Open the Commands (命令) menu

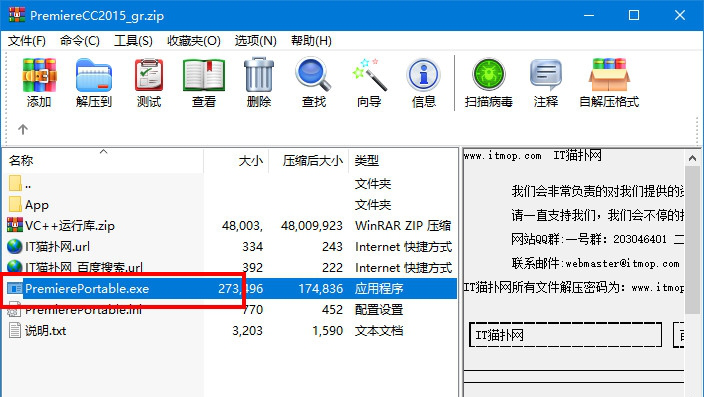pos(80,41)
